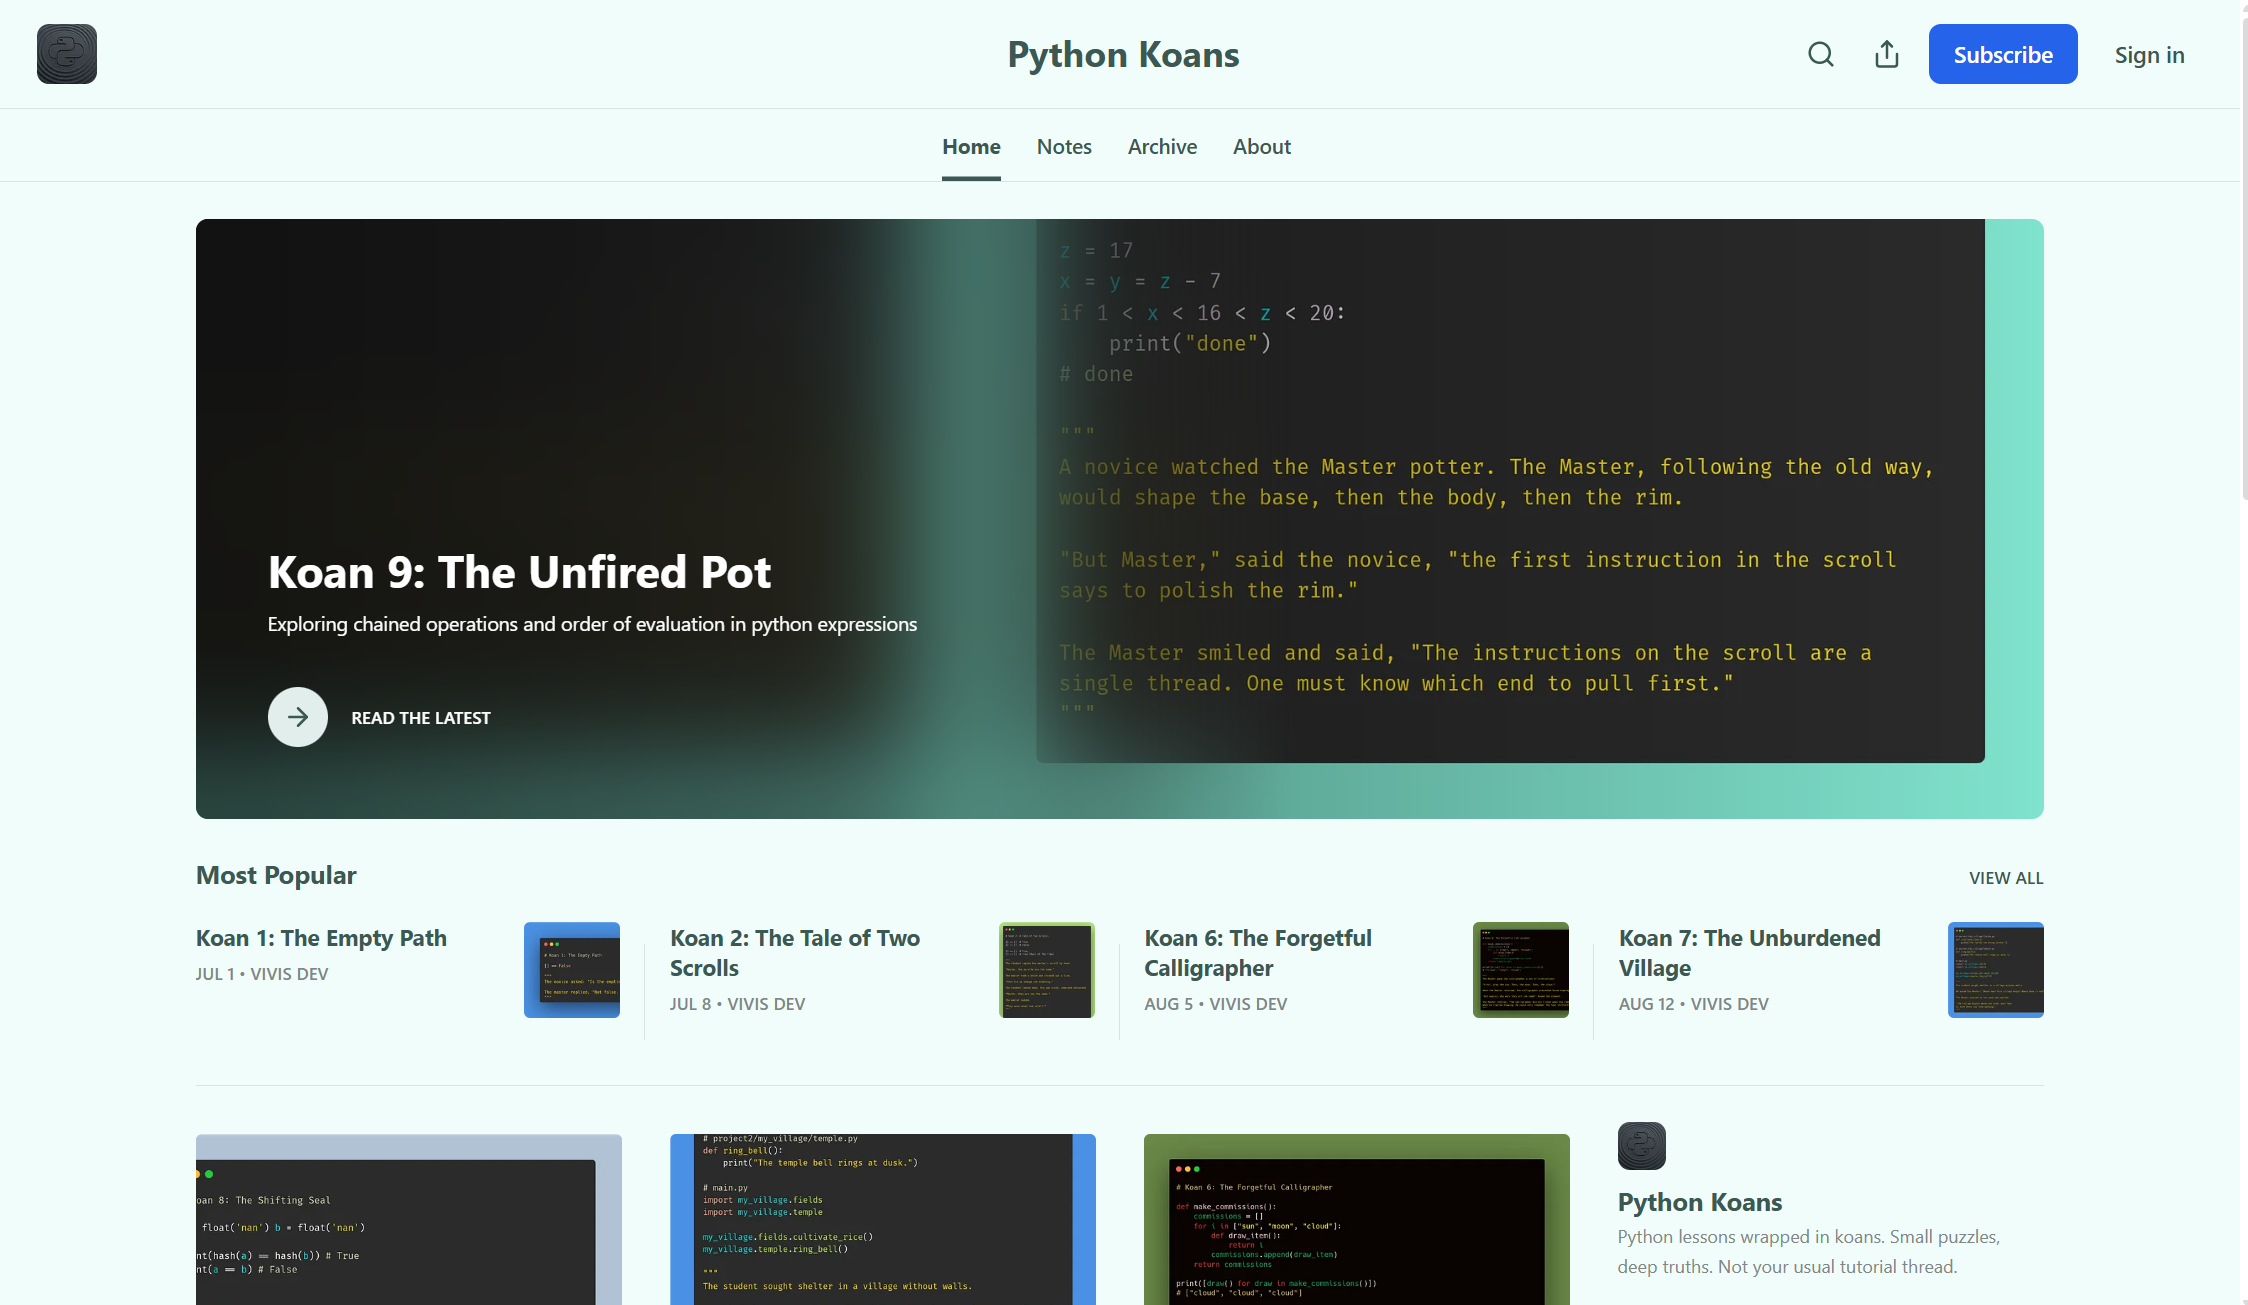This screenshot has width=2248, height=1305.
Task: Go to the About tab
Action: (x=1262, y=147)
